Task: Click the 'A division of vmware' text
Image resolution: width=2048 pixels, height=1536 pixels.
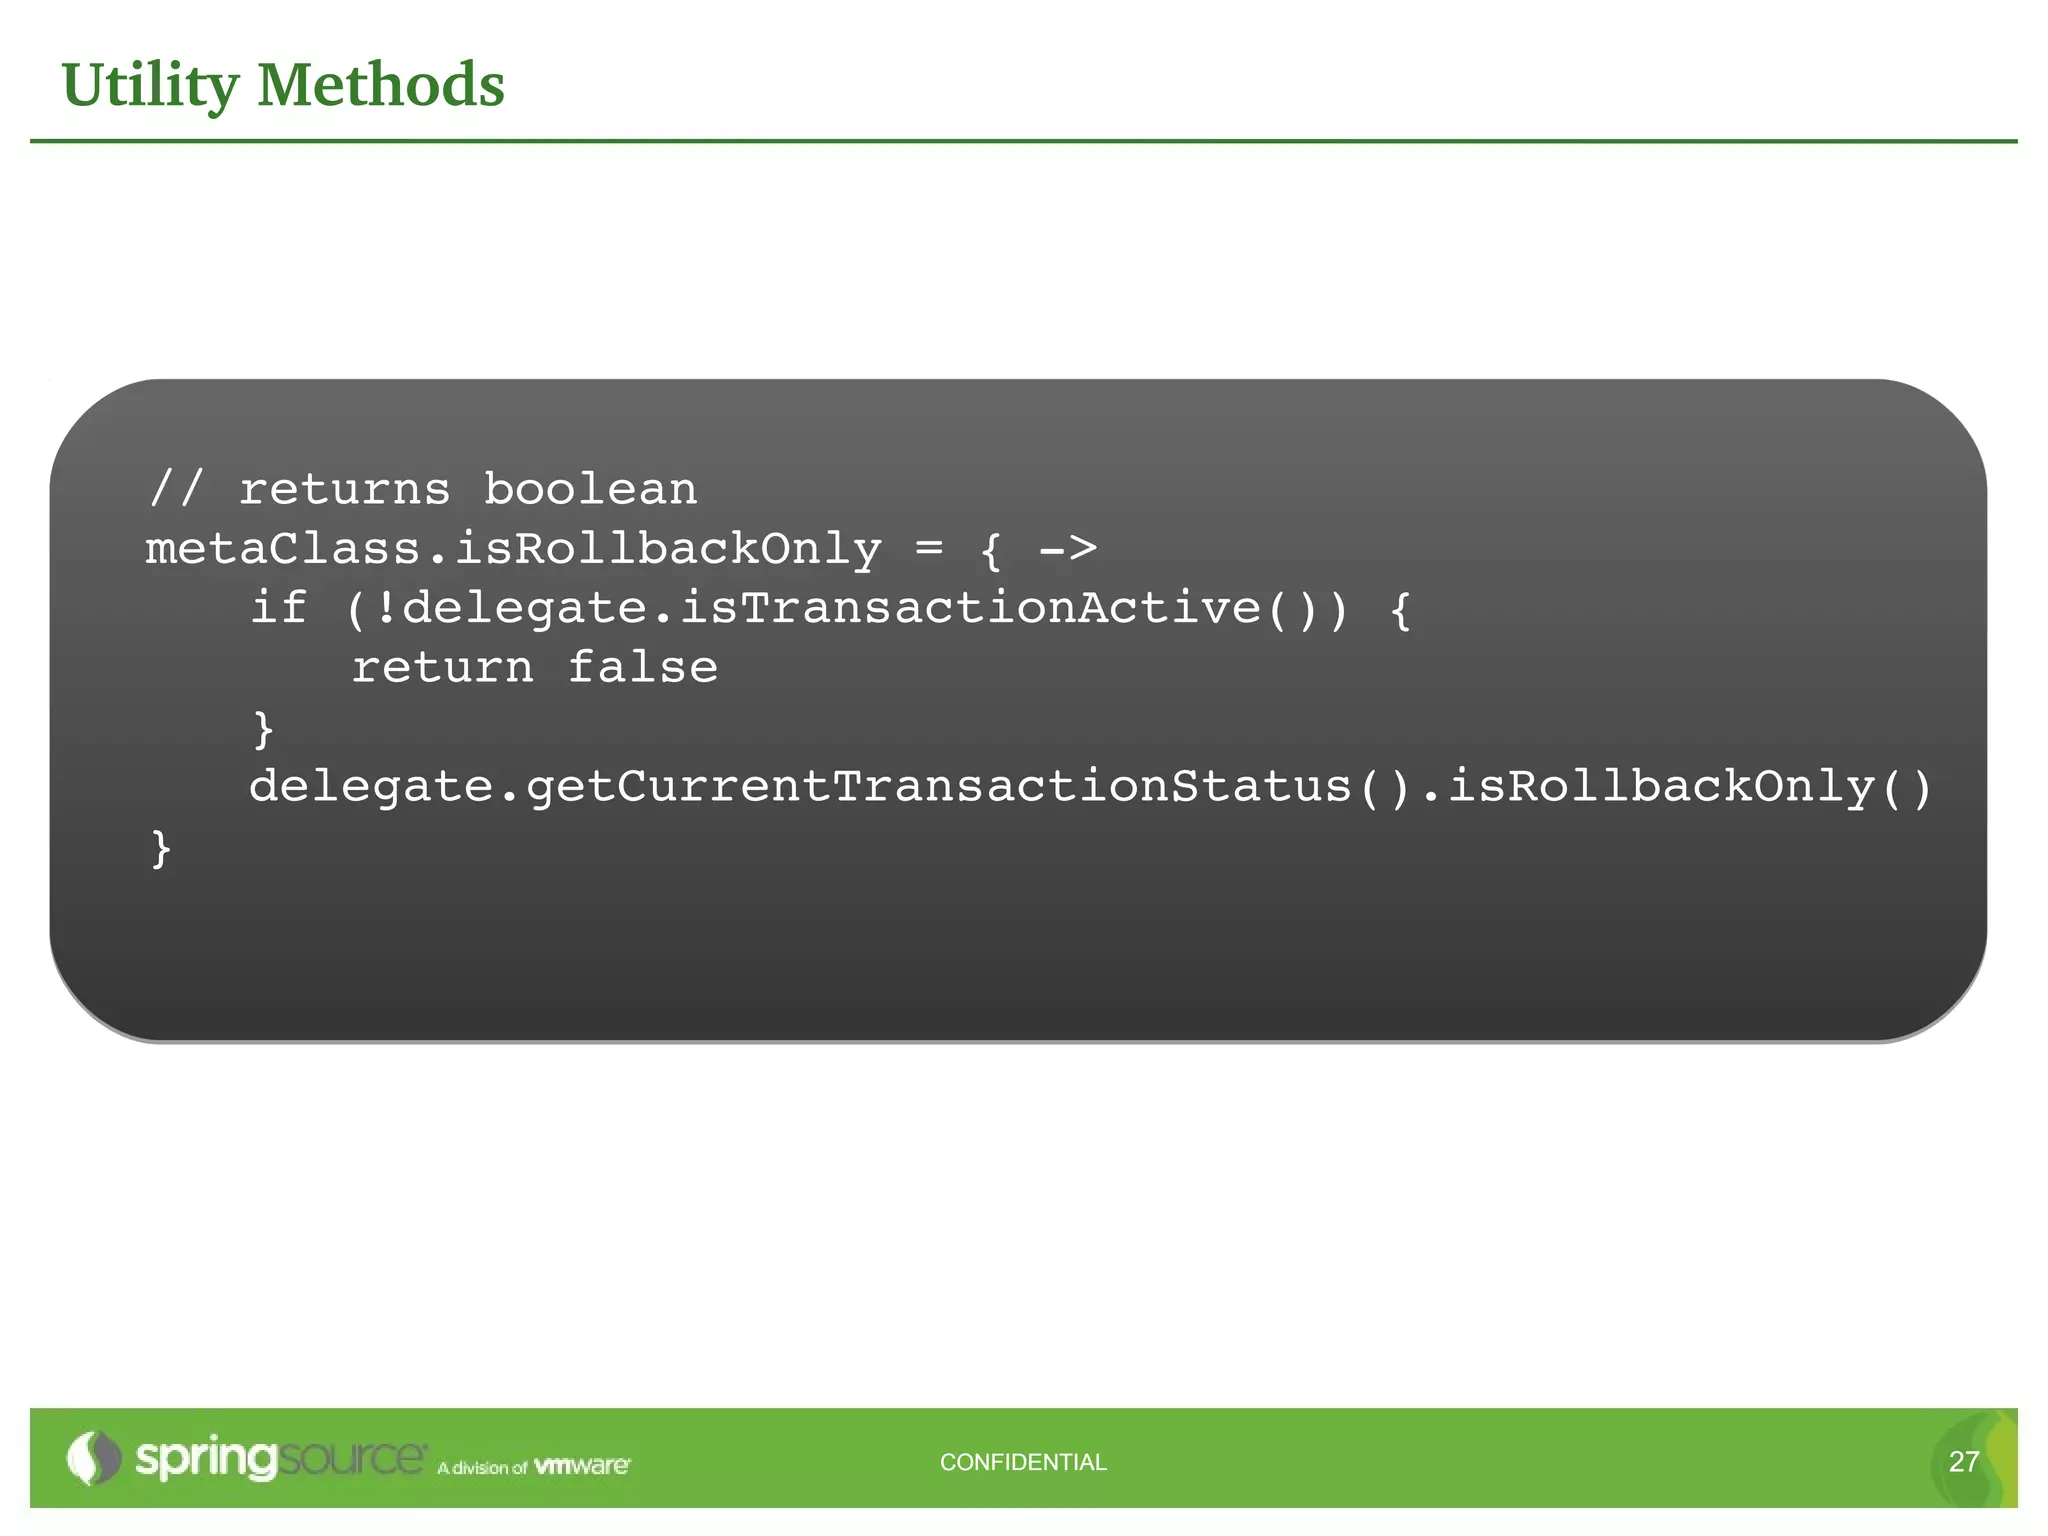Action: 534,1466
